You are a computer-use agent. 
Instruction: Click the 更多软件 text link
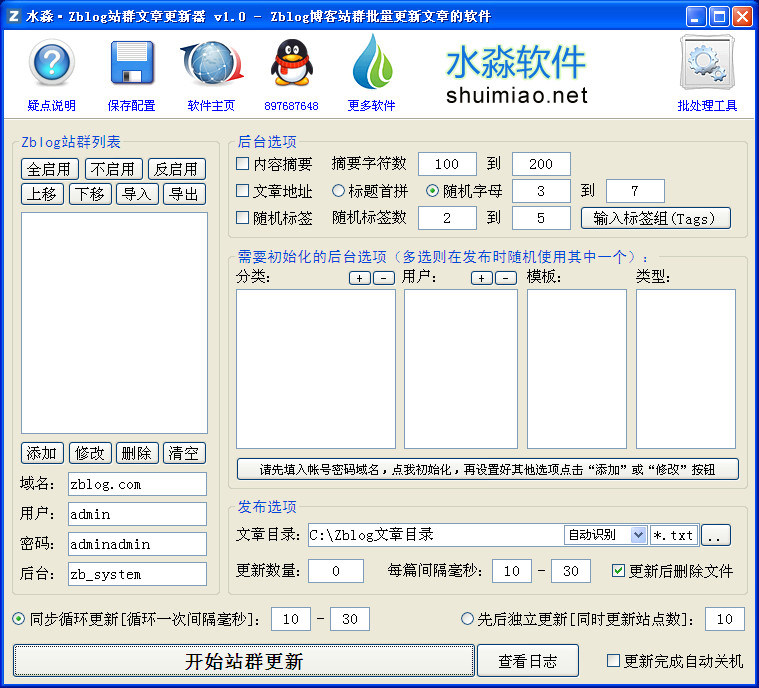tap(372, 106)
